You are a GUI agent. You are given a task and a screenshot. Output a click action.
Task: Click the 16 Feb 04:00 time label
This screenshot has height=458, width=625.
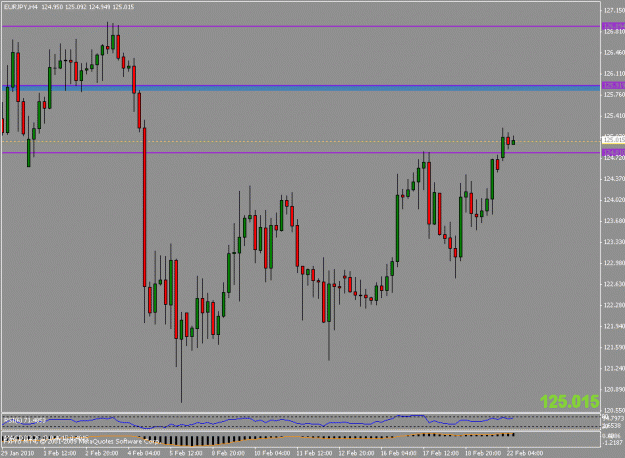pyautogui.click(x=399, y=453)
